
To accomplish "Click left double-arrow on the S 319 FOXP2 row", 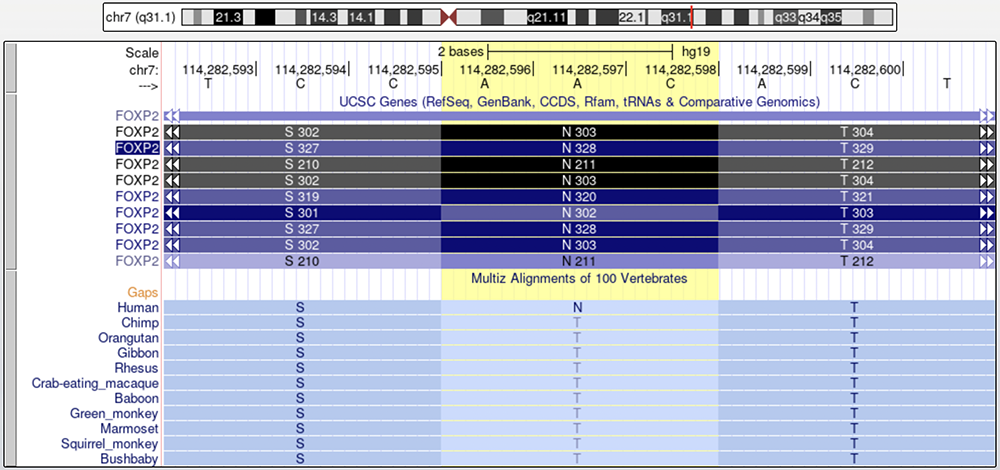I will pos(172,196).
